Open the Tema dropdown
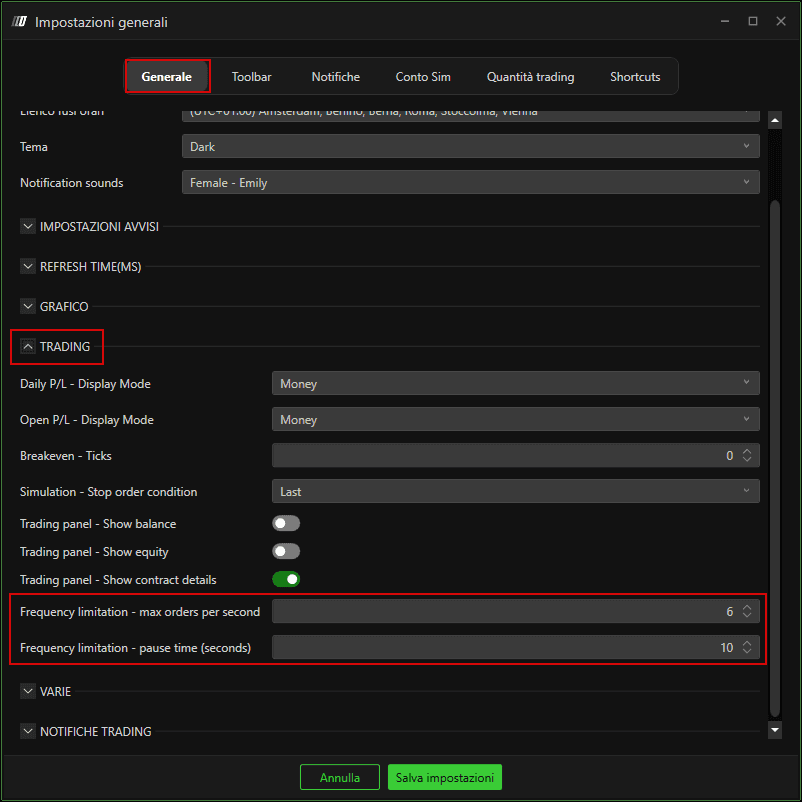This screenshot has width=802, height=802. 471,146
